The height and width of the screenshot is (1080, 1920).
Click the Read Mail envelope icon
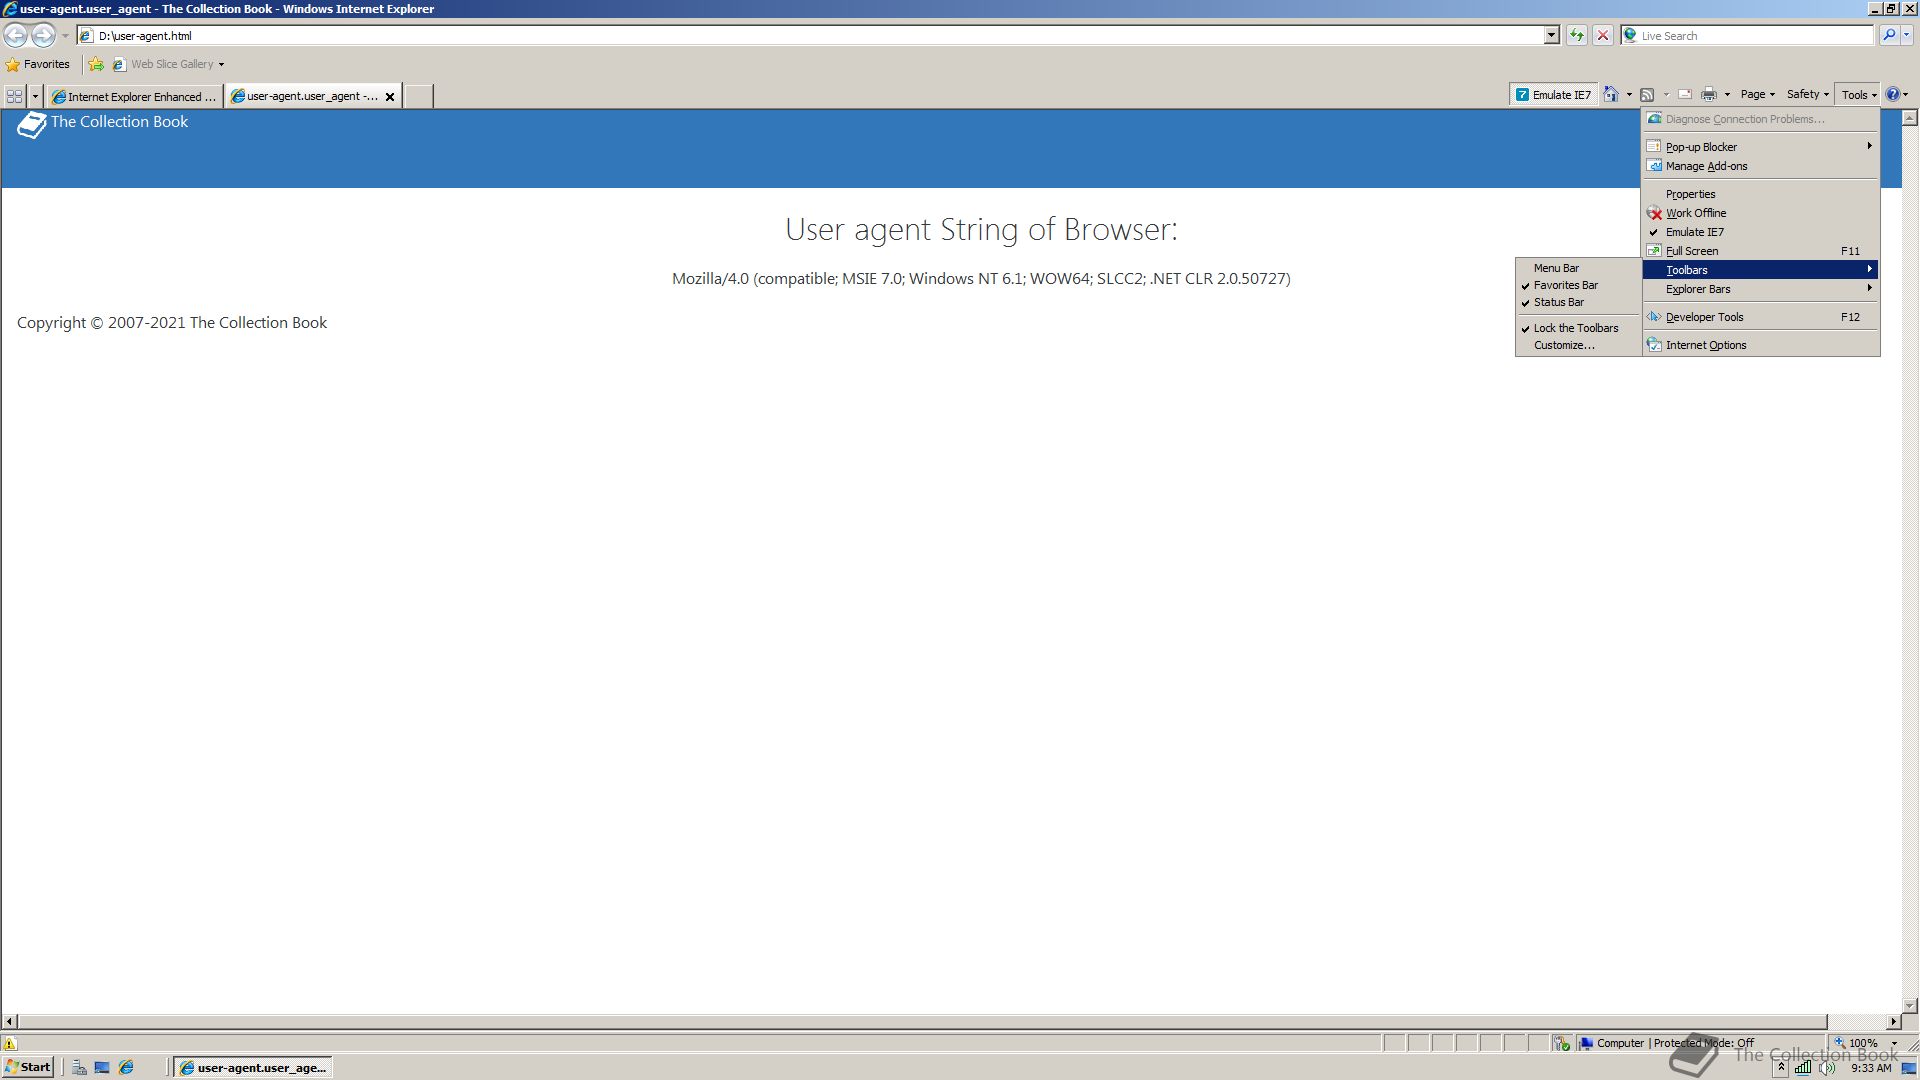point(1685,95)
